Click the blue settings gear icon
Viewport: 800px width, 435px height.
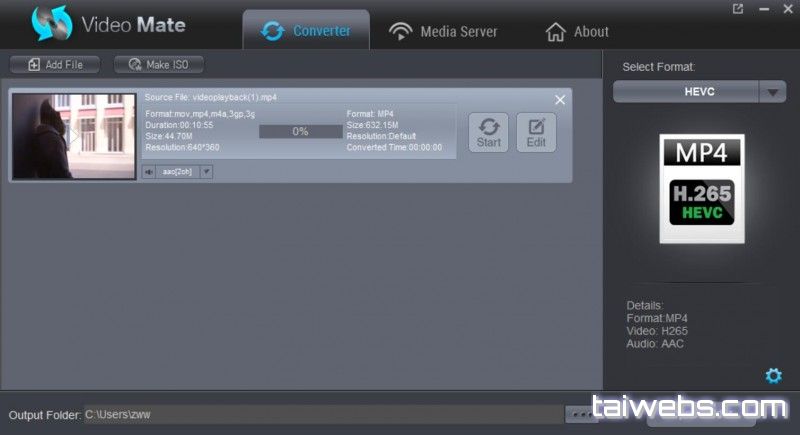point(773,376)
